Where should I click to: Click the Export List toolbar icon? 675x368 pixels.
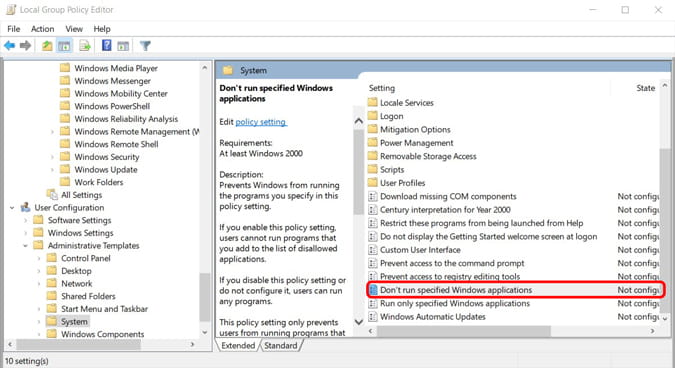coord(85,45)
